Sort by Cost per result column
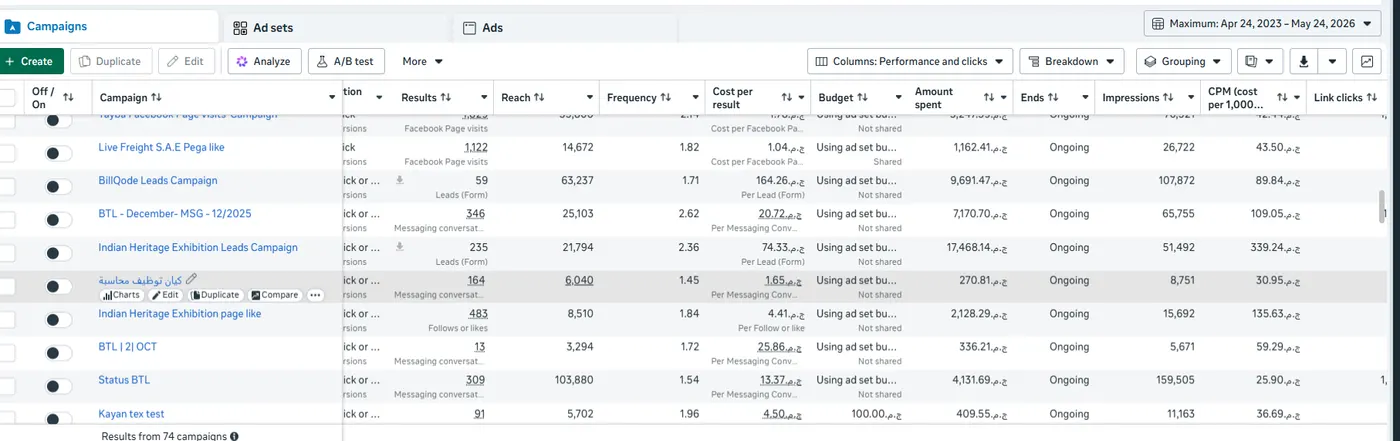This screenshot has height=441, width=1400. click(x=787, y=97)
